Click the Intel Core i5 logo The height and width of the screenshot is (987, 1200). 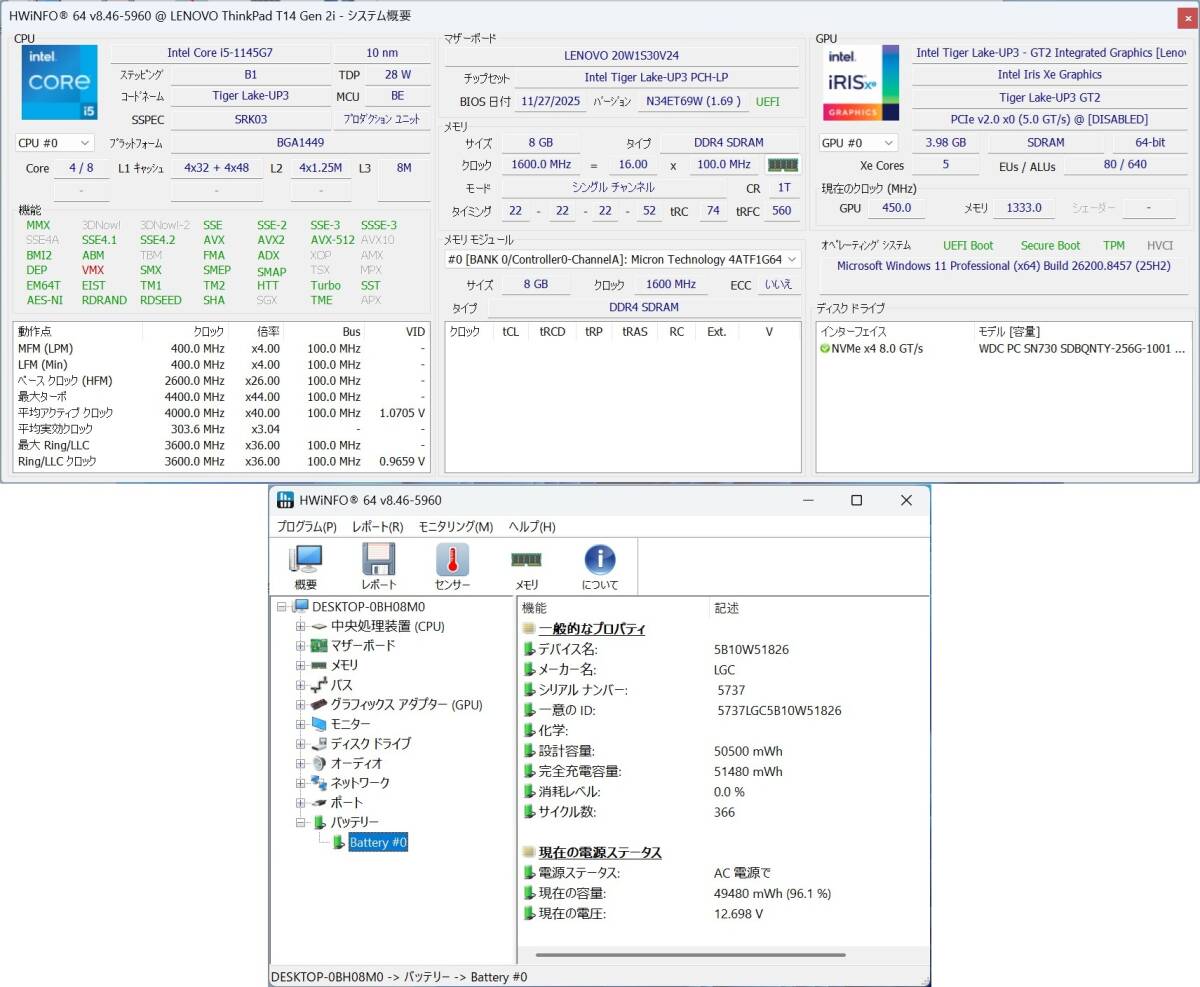60,82
